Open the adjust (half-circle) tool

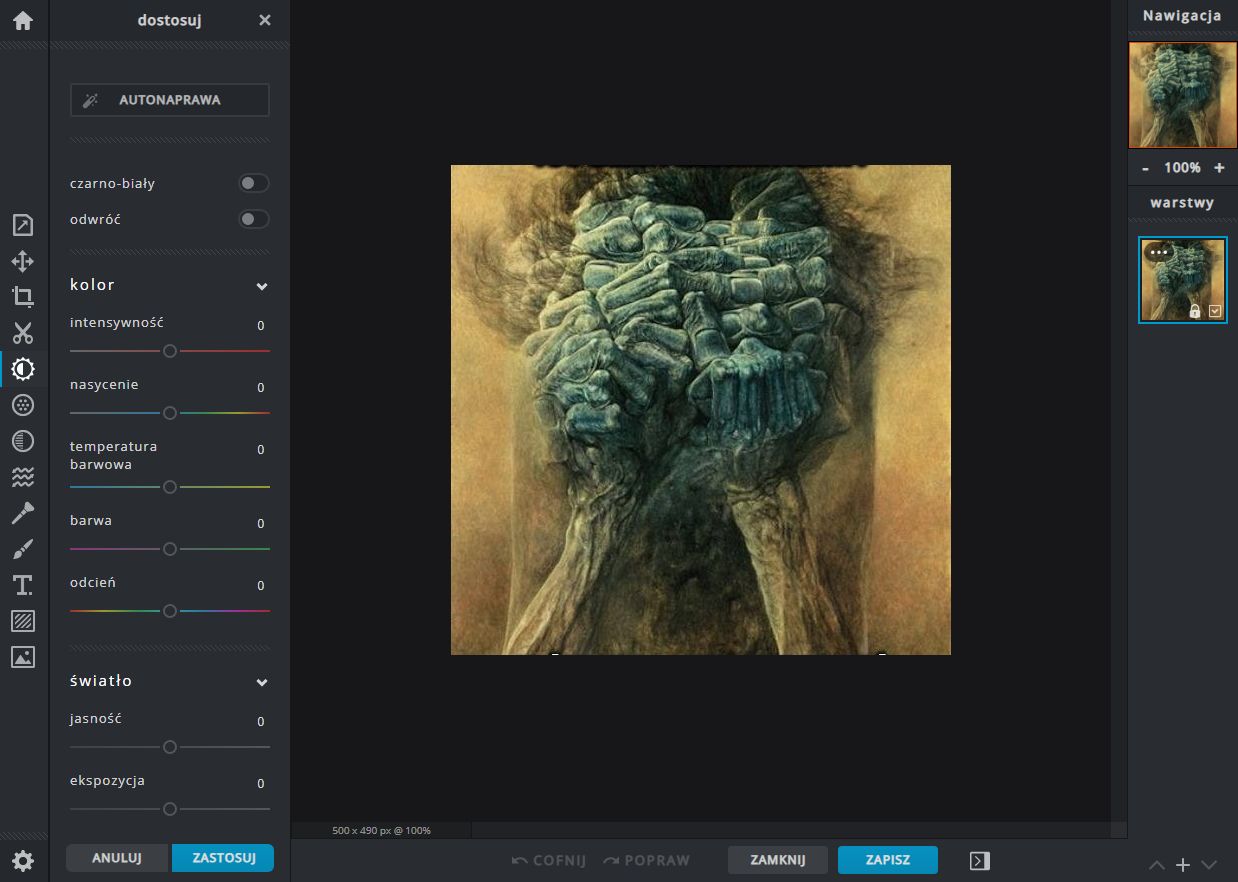[23, 369]
